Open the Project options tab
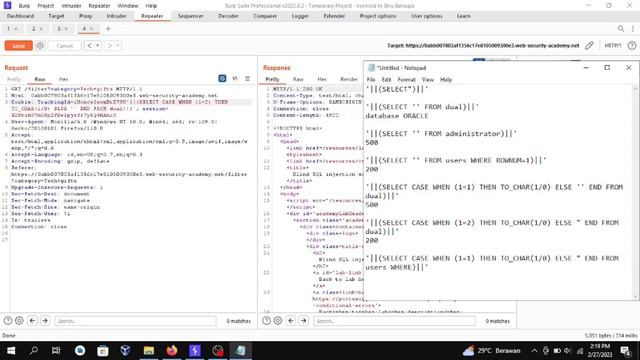The image size is (640, 360). 378,16
